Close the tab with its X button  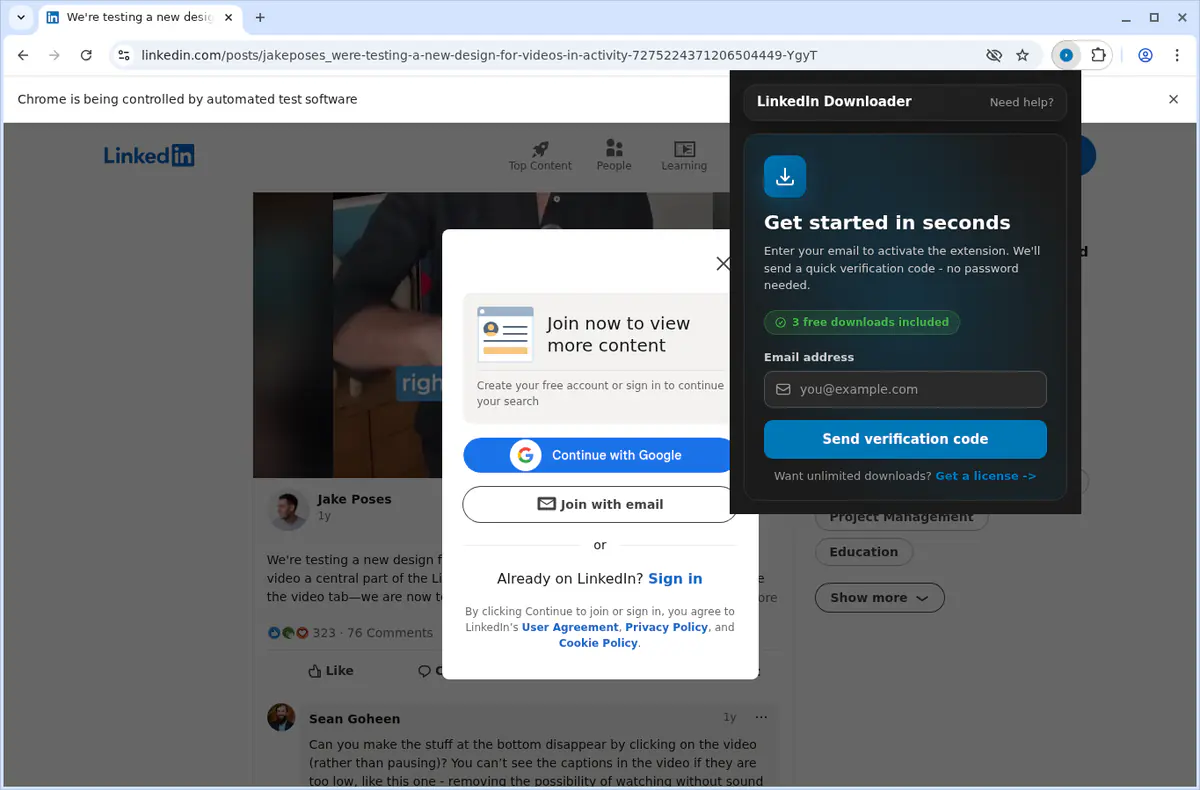[x=226, y=17]
